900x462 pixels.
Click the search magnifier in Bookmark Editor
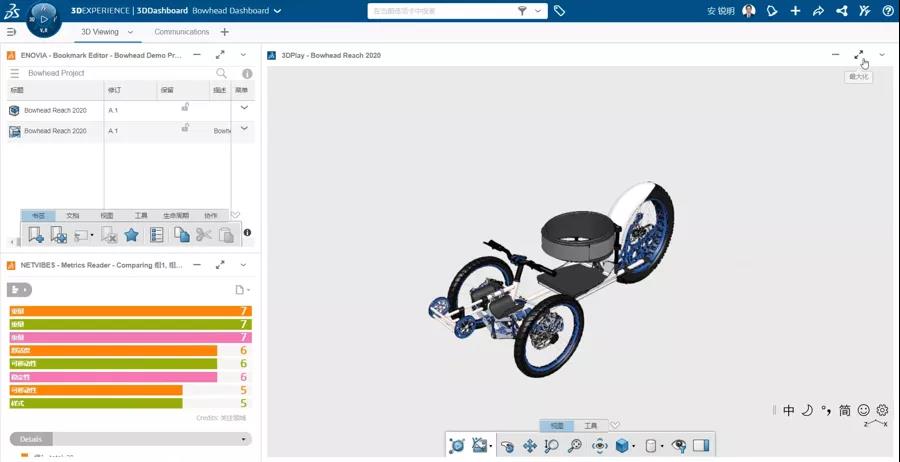(x=221, y=73)
